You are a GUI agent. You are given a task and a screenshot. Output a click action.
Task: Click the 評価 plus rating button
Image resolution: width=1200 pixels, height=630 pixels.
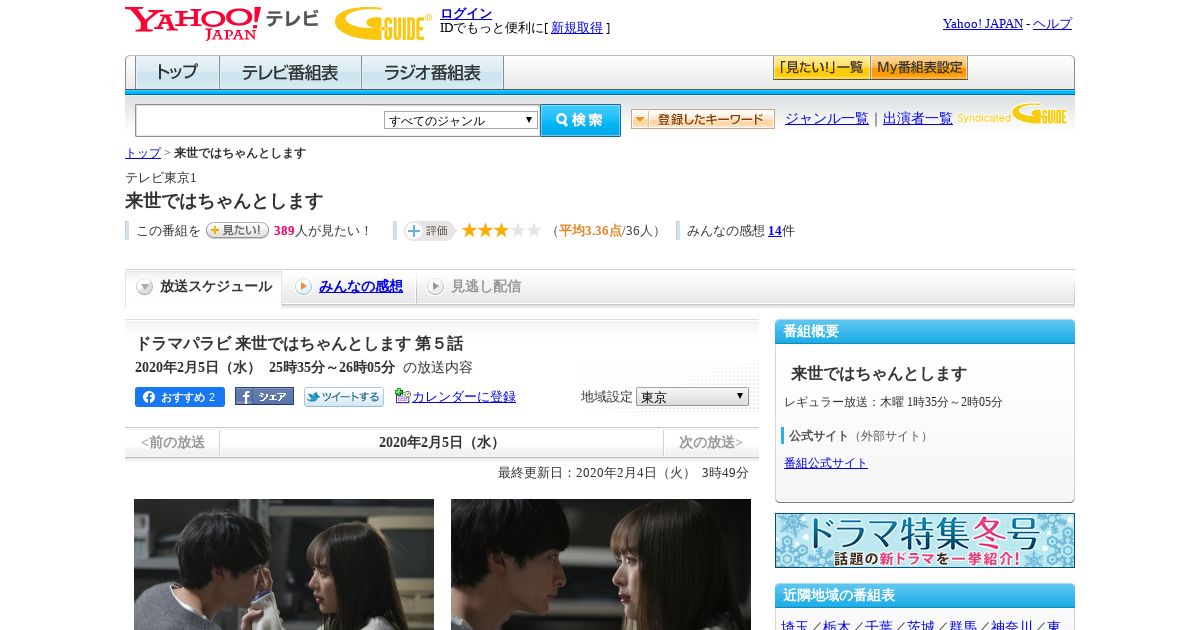pyautogui.click(x=429, y=231)
